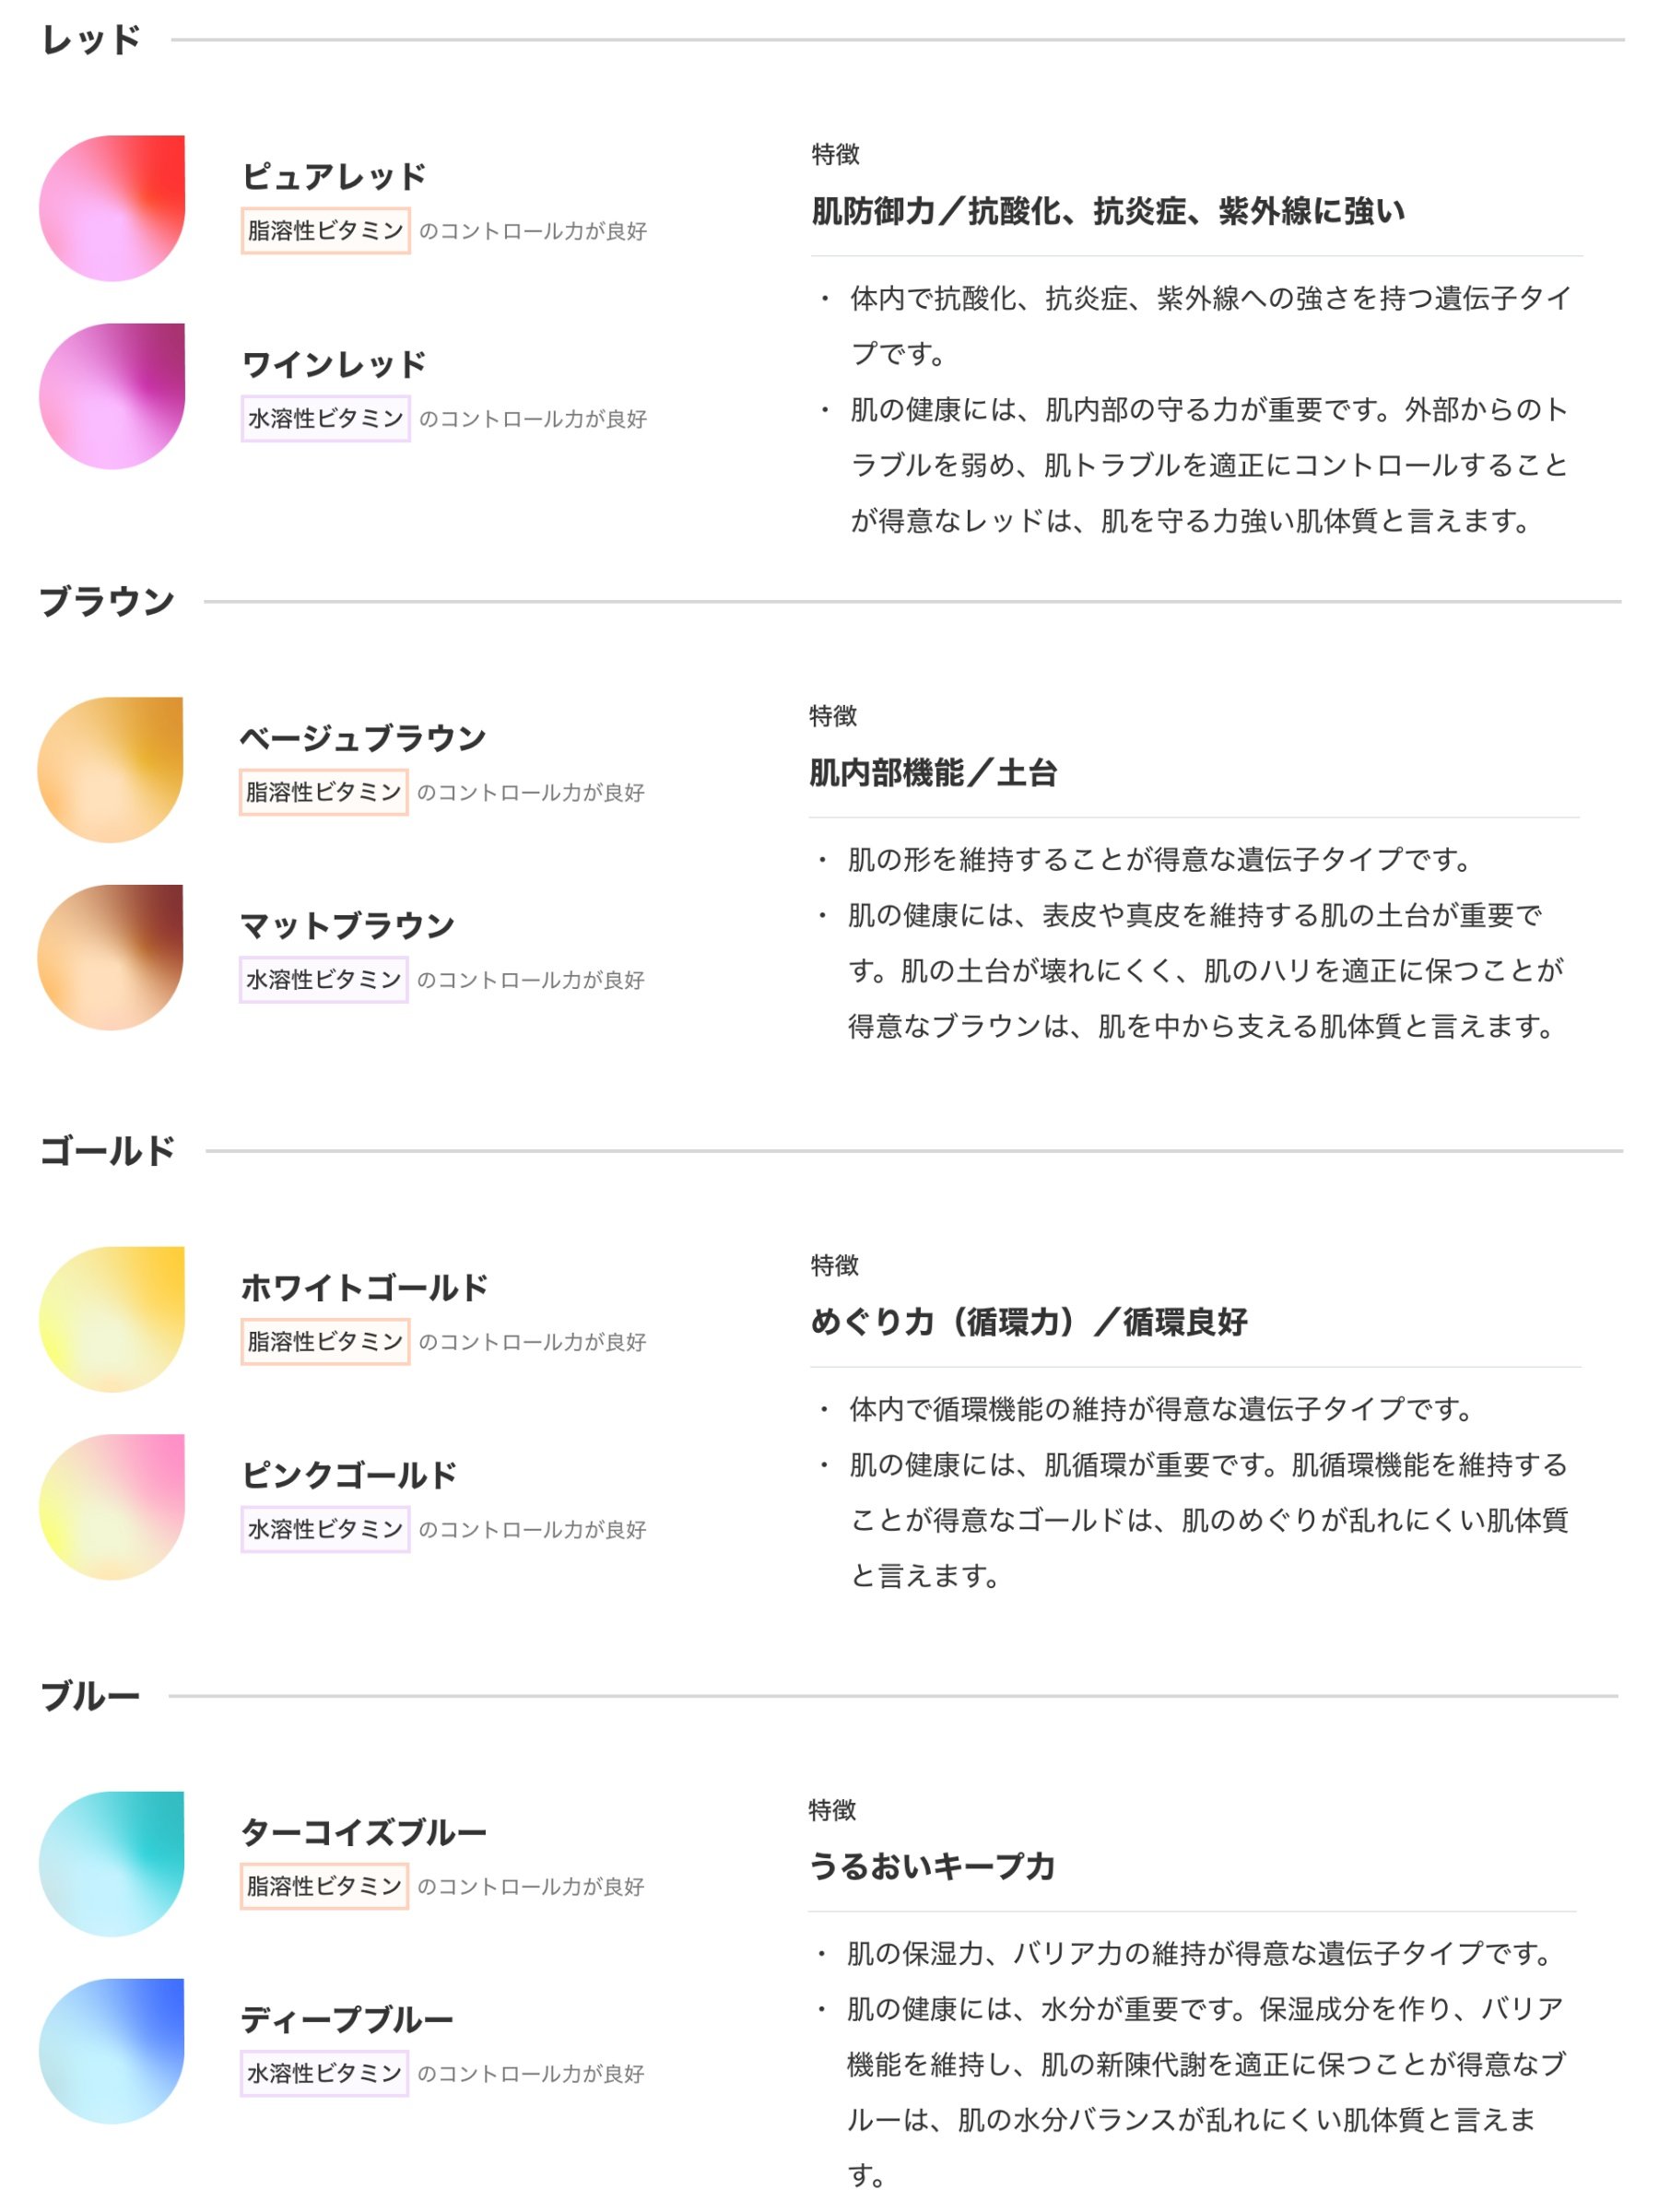Click the ゴールド section heading
Image resolution: width=1659 pixels, height=2212 pixels.
coord(107,1151)
